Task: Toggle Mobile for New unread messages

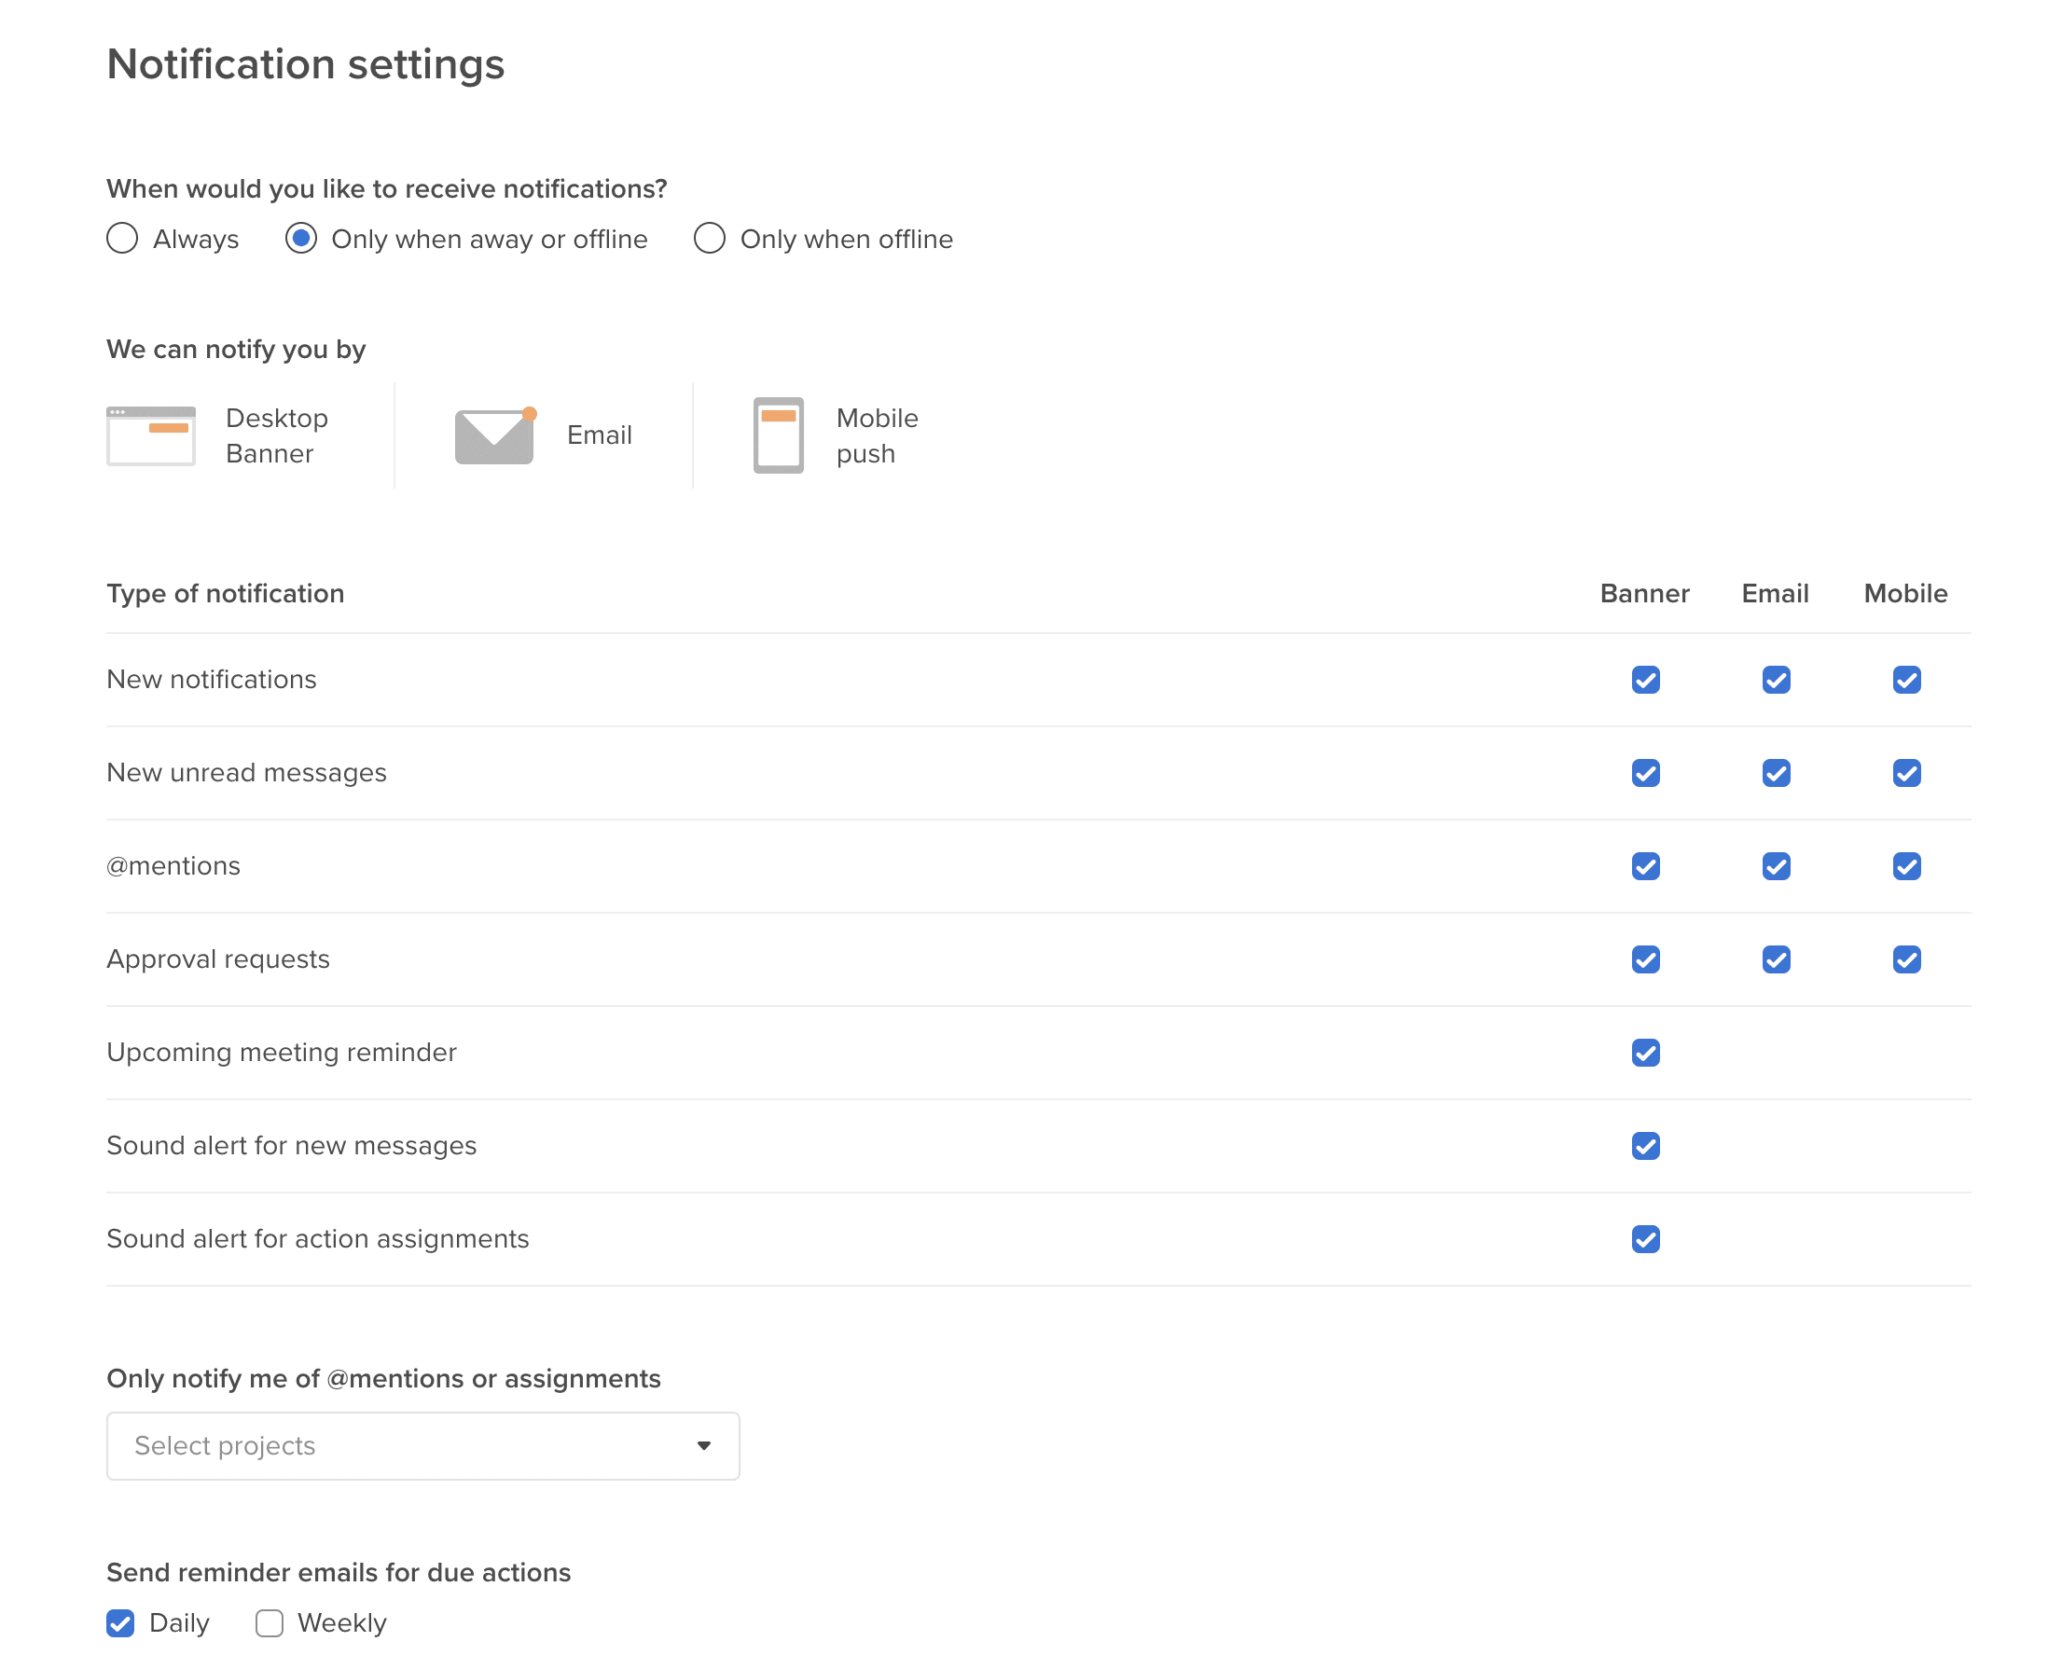Action: [1907, 773]
